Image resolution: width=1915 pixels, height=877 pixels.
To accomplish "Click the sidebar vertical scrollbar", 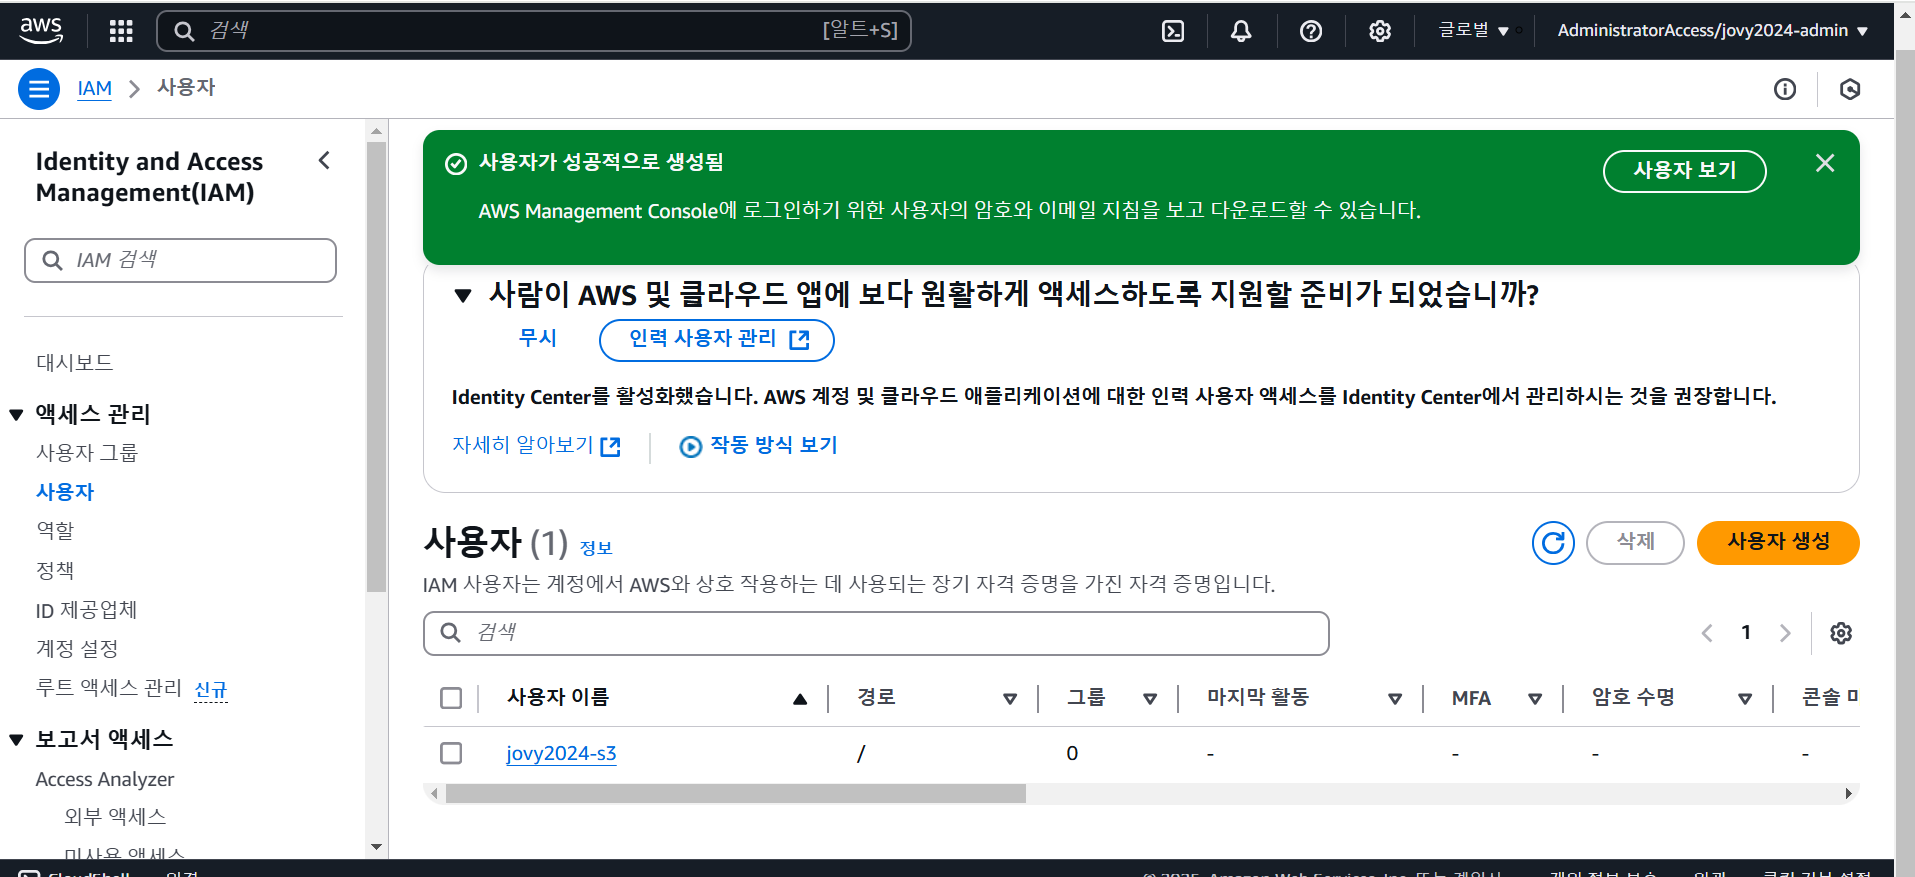I will pyautogui.click(x=376, y=367).
